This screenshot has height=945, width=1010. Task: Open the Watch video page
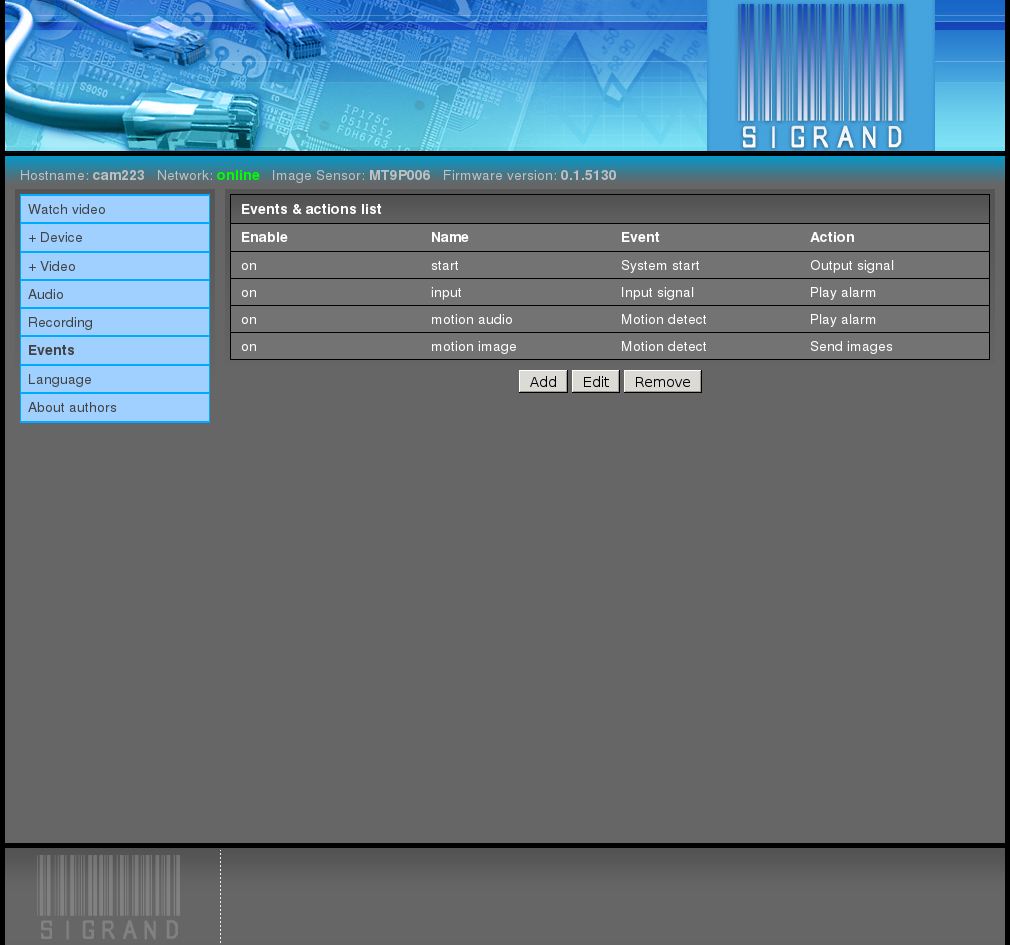point(115,209)
